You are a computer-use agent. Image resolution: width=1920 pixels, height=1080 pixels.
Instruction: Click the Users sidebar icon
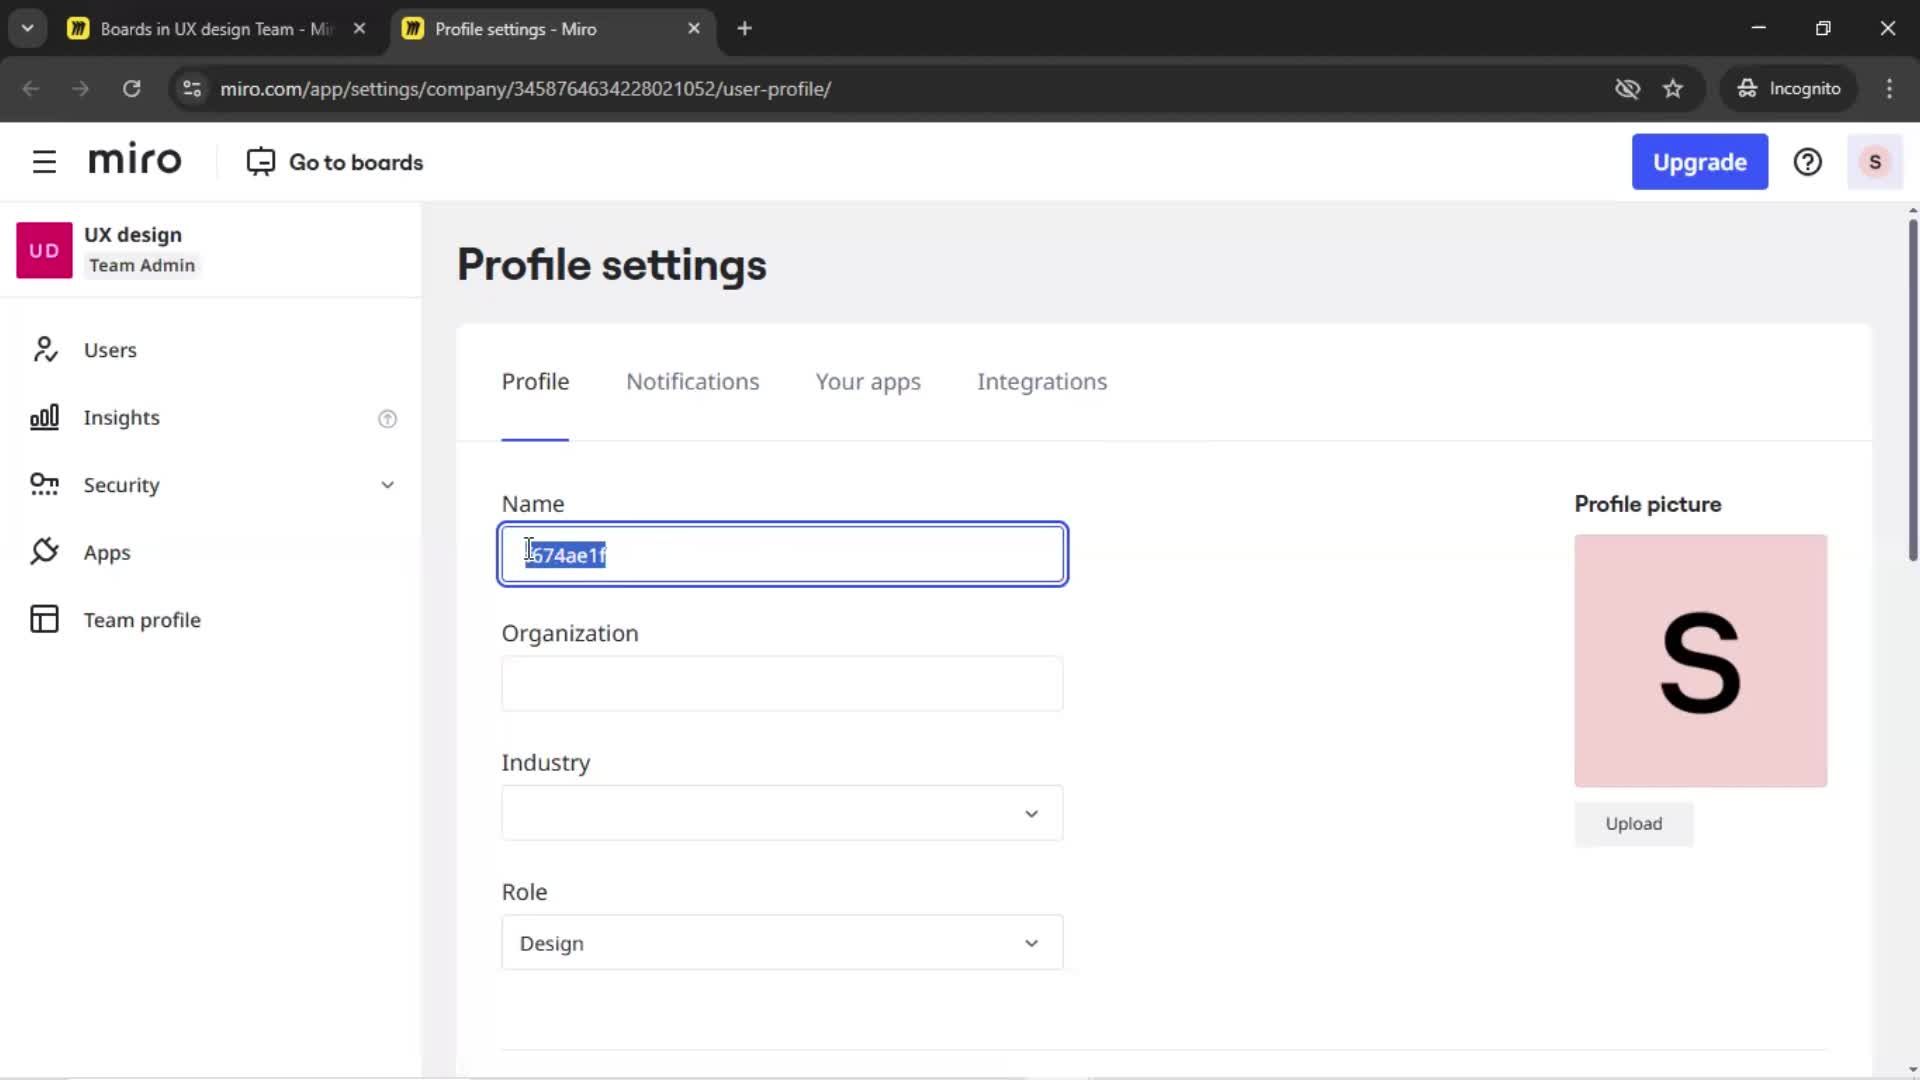pyautogui.click(x=44, y=350)
